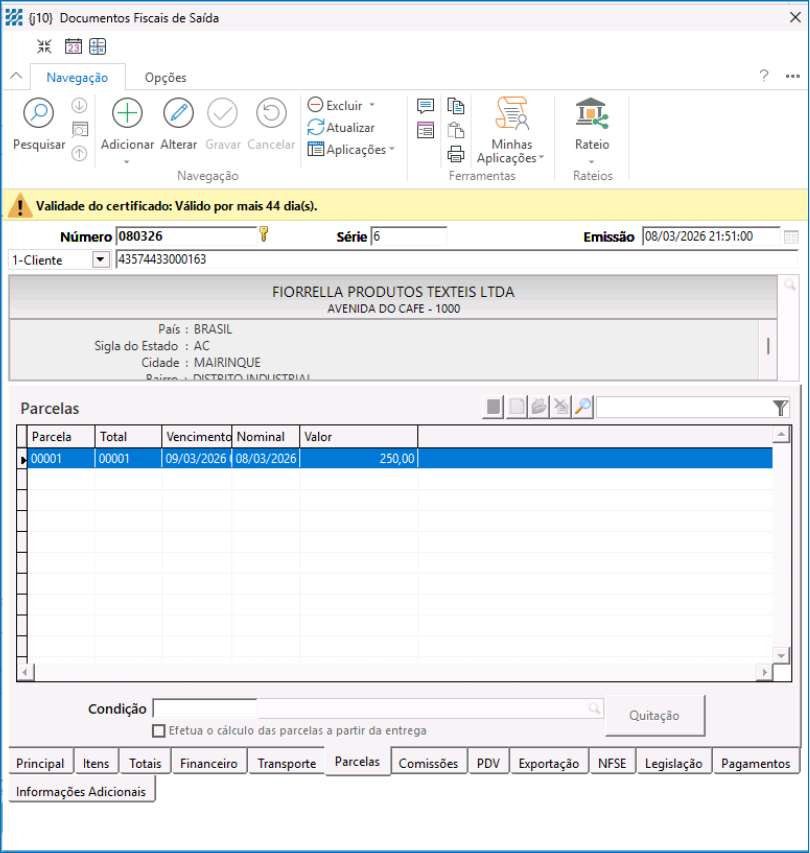Viewport: 810px width, 853px height.
Task: Open Minhas Aplicações dropdown
Action: pyautogui.click(x=541, y=158)
